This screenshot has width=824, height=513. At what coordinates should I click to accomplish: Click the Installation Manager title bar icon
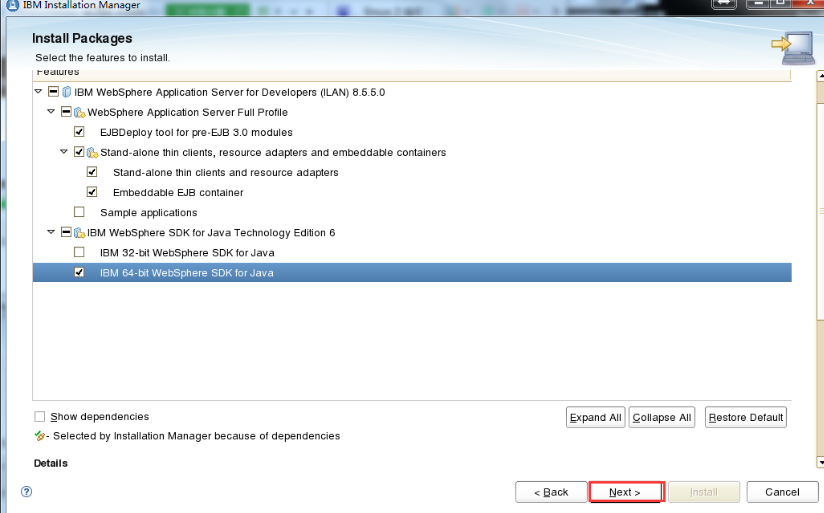[x=12, y=5]
